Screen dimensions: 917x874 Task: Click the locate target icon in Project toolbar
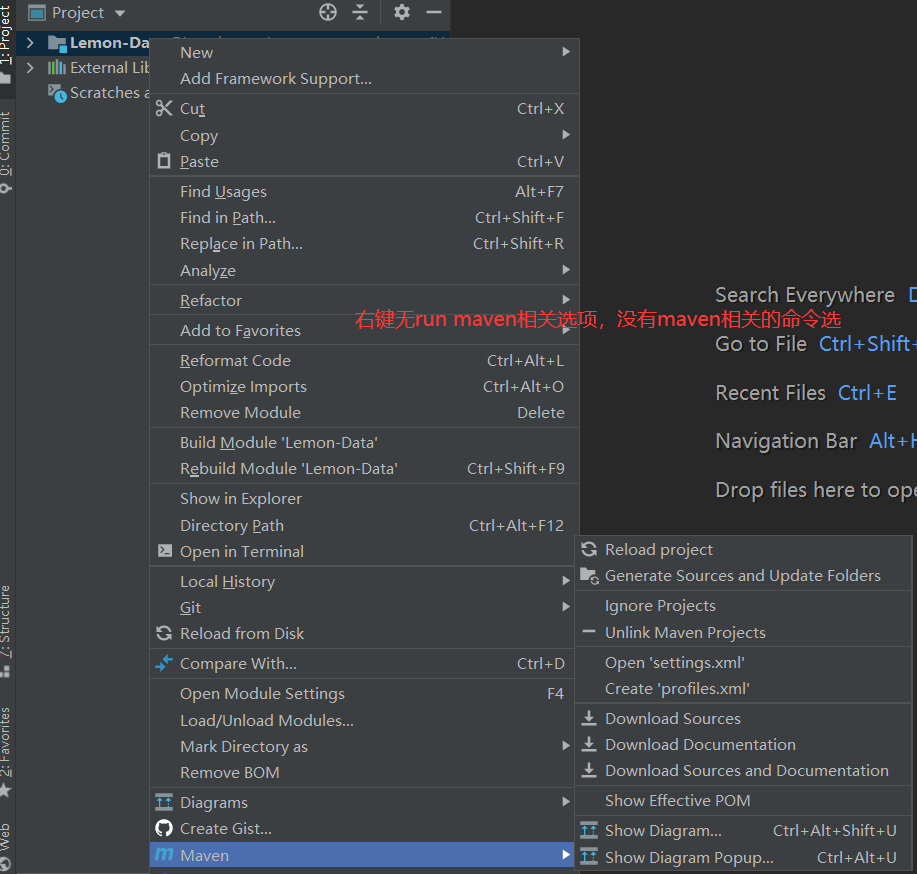(328, 12)
